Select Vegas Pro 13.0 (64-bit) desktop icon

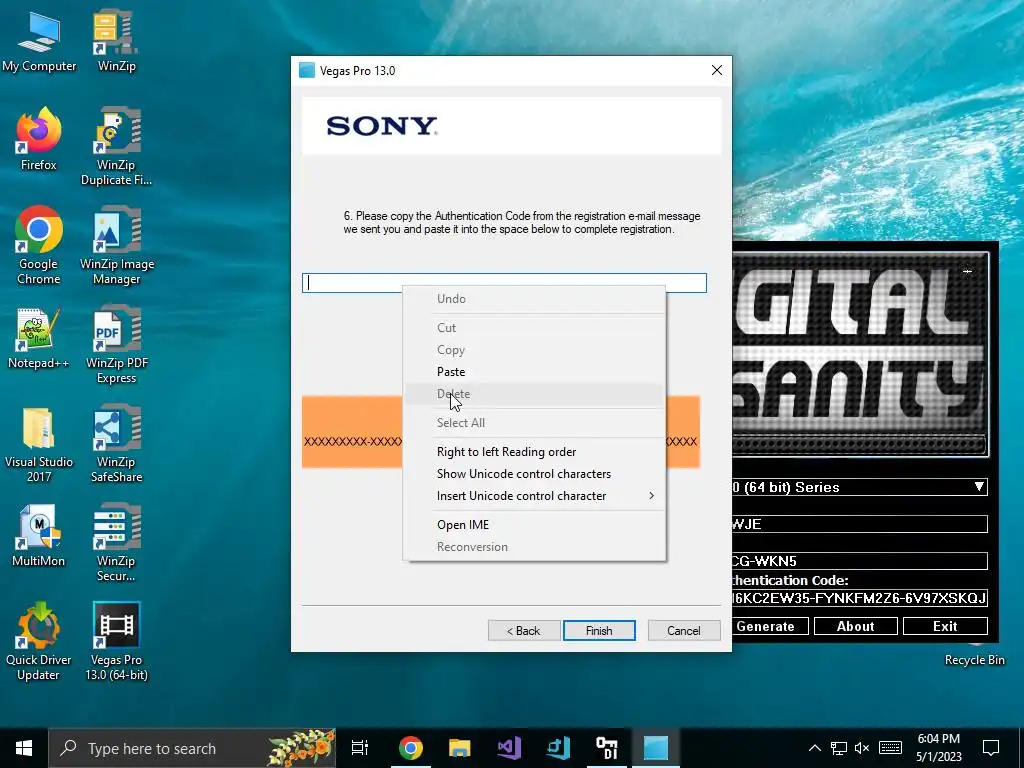click(116, 641)
